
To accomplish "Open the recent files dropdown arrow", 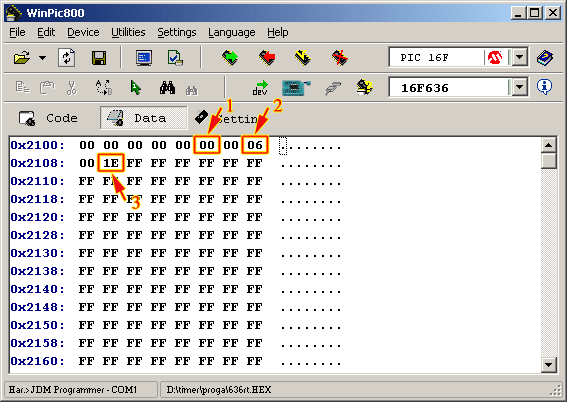I will click(x=42, y=58).
